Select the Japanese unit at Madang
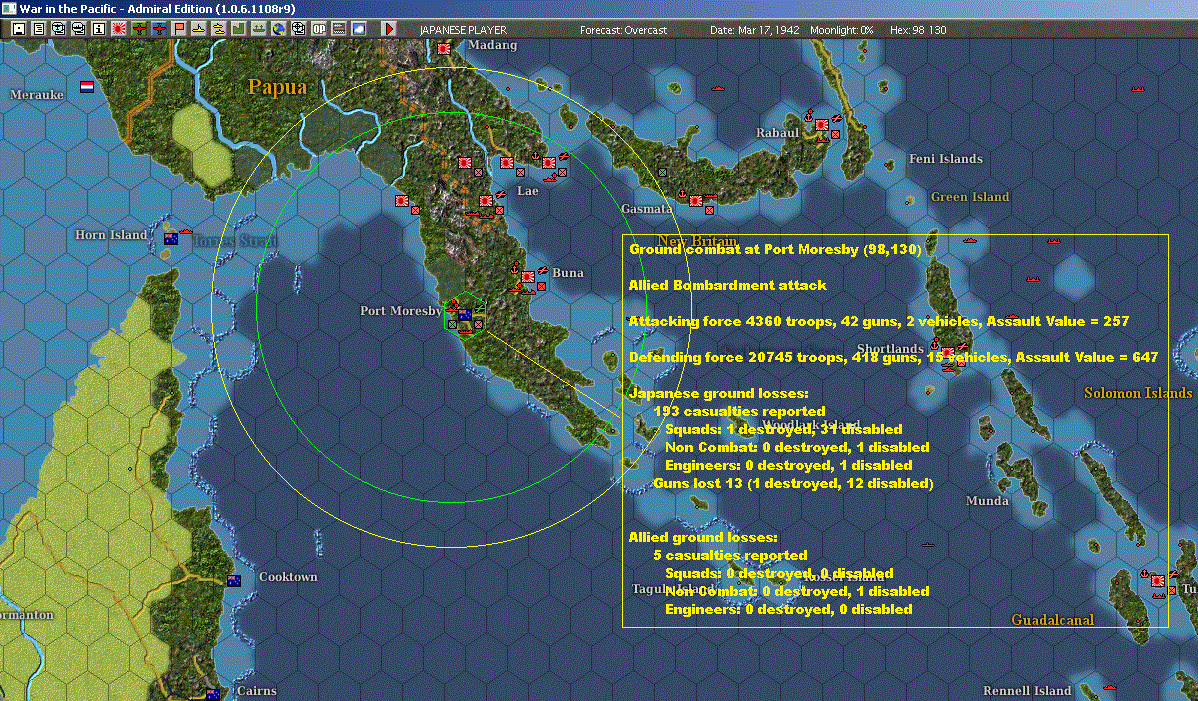Screen dimensions: 1198x701 coord(444,48)
